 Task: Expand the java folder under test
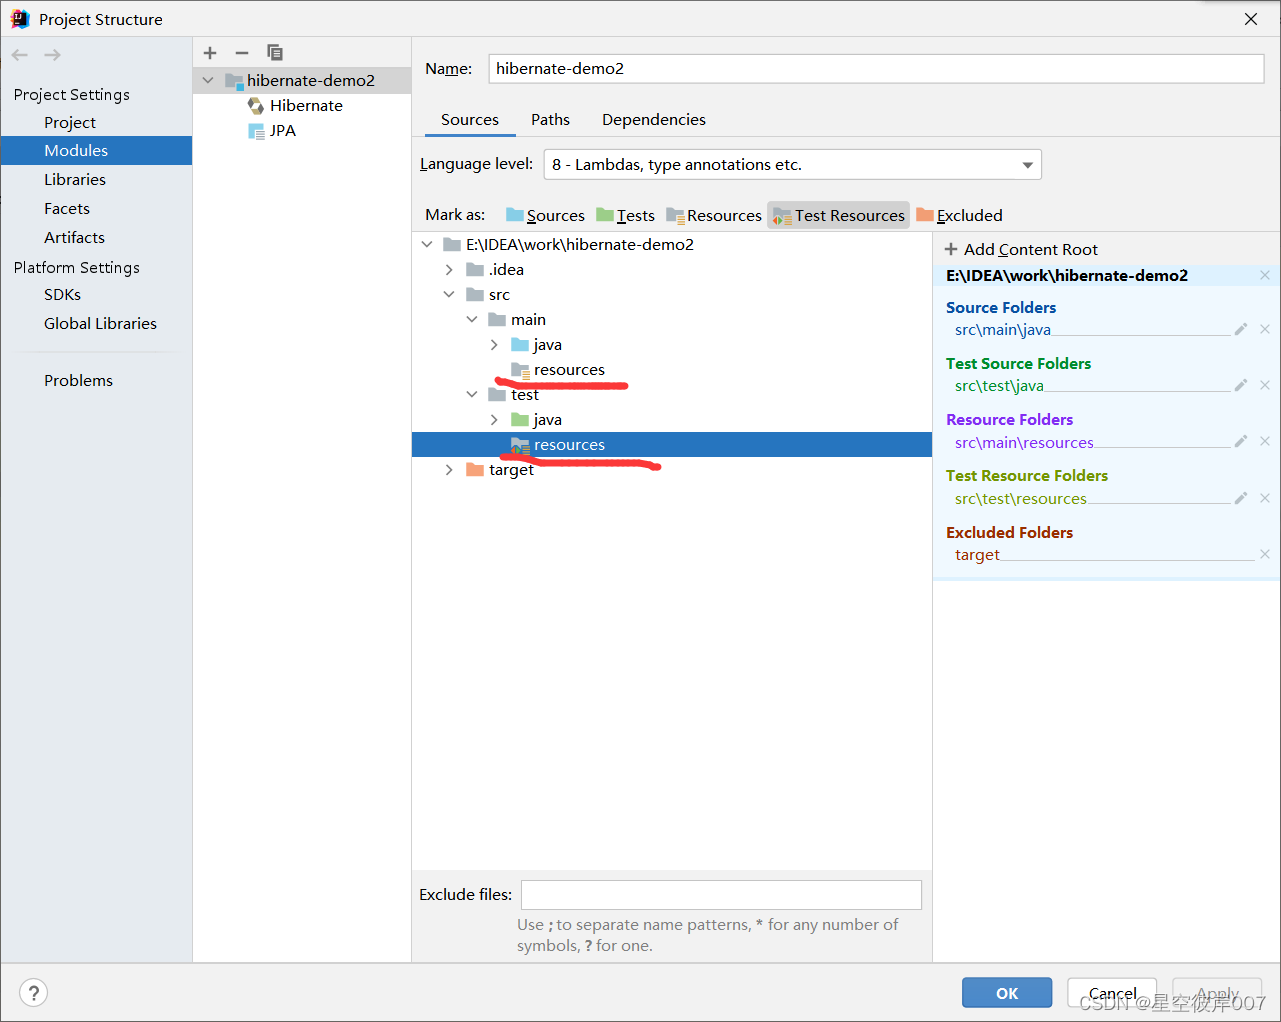tap(494, 419)
